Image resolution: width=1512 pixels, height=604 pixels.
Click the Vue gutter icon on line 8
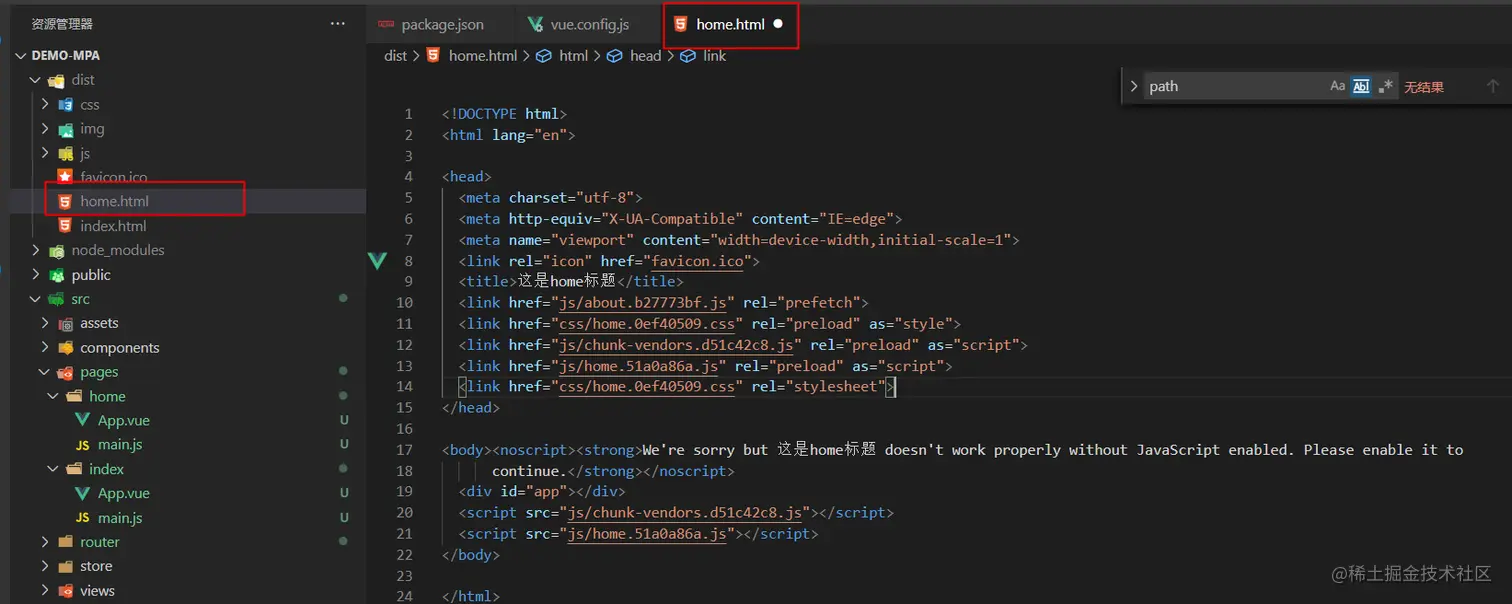click(377, 261)
